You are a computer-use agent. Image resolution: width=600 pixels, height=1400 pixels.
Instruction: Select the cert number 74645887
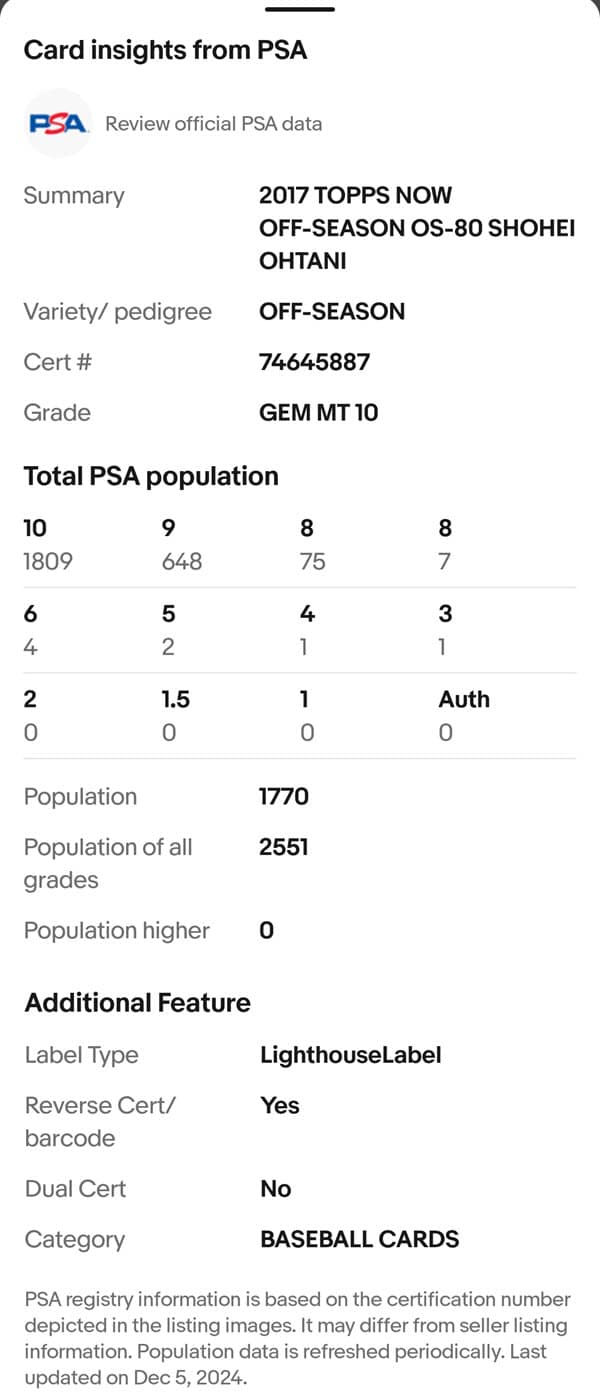(x=314, y=362)
